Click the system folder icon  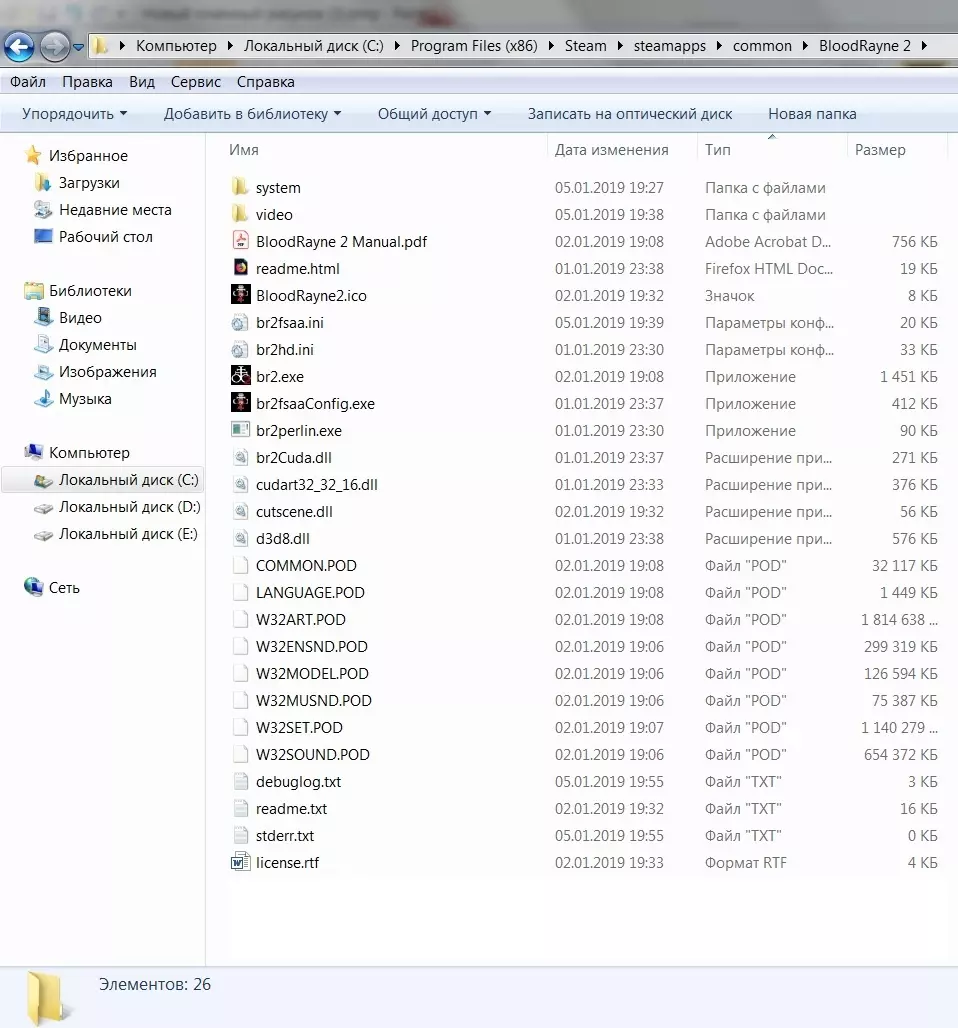point(240,187)
